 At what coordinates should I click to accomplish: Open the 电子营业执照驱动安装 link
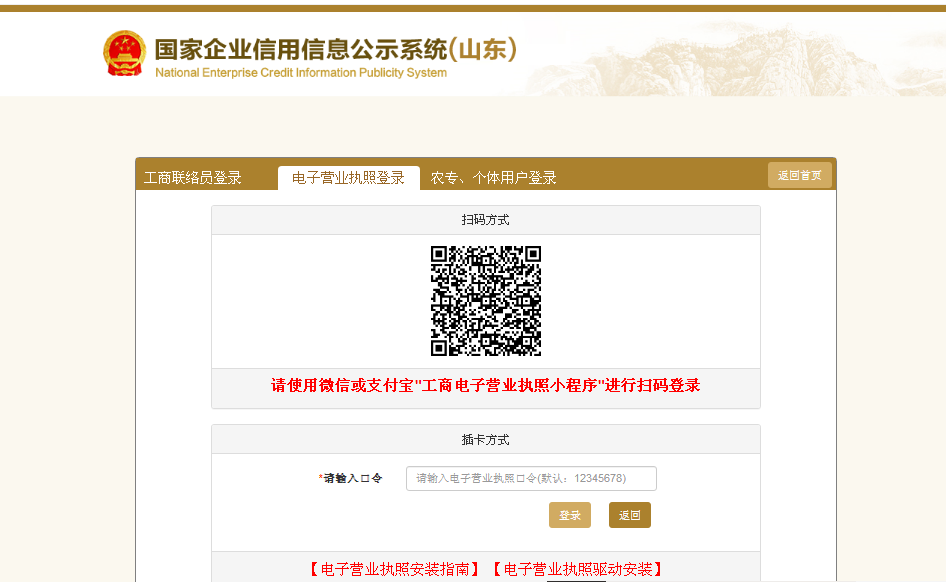pos(578,569)
